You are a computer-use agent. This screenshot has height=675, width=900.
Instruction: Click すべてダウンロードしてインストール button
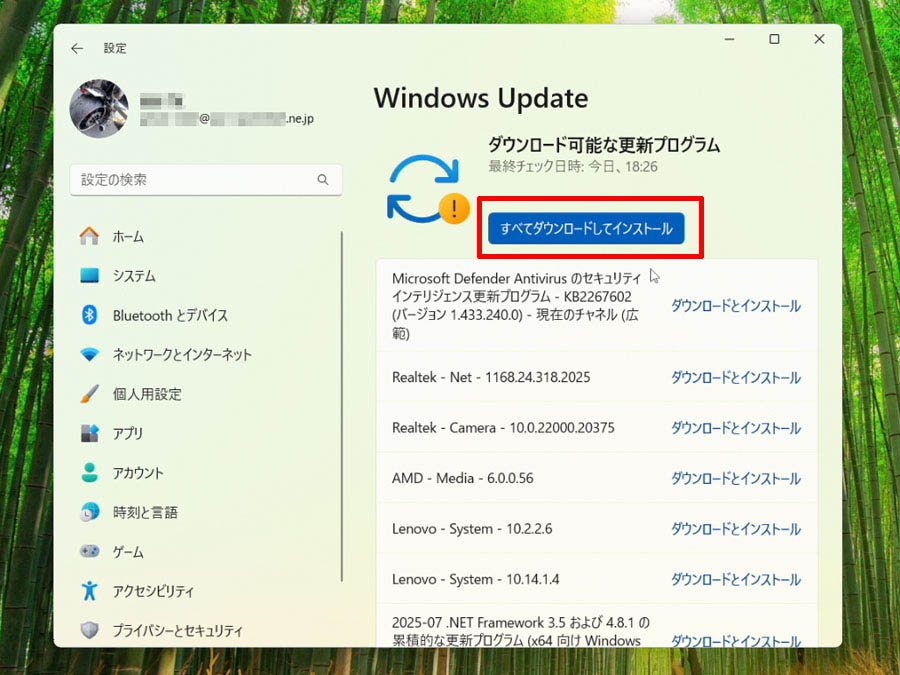(x=586, y=228)
